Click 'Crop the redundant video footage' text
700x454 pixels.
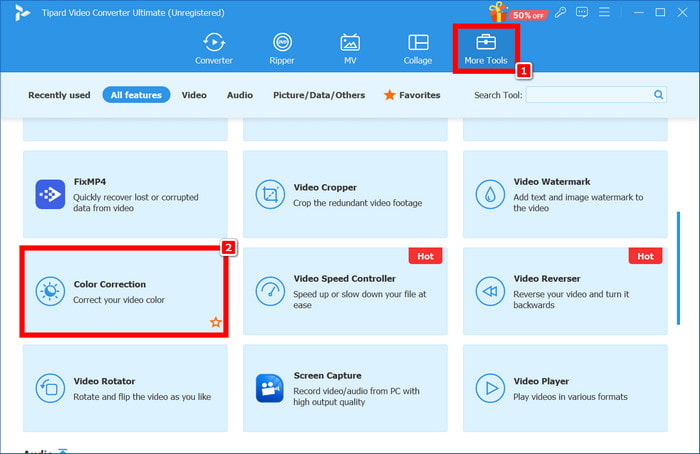click(358, 203)
